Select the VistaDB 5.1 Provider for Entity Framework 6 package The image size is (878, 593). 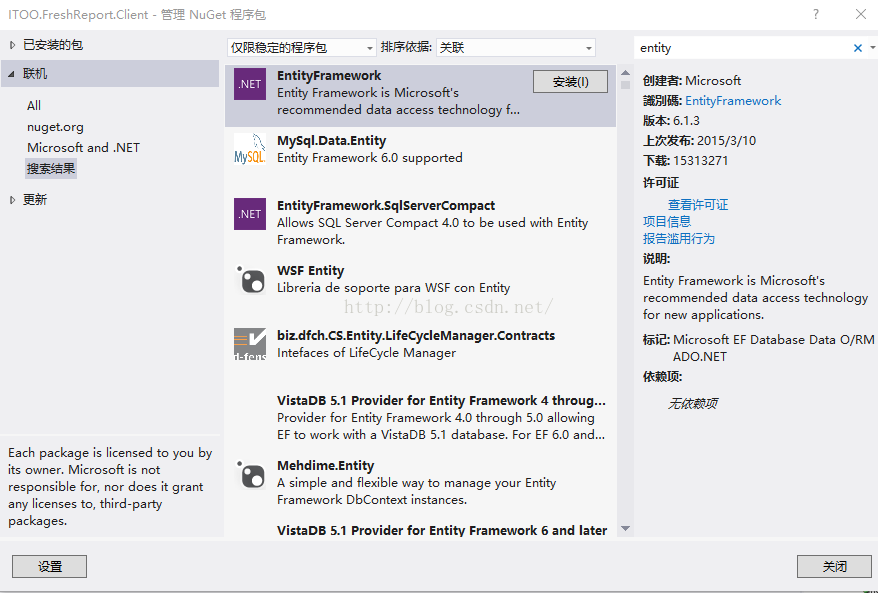point(442,530)
